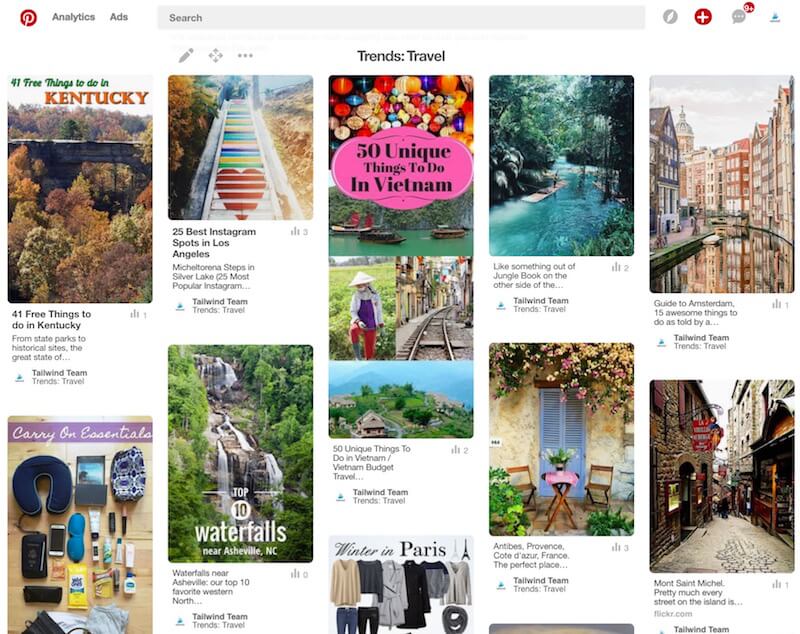
Task: Click Tailwind Team under Kentucky pin
Action: click(59, 373)
